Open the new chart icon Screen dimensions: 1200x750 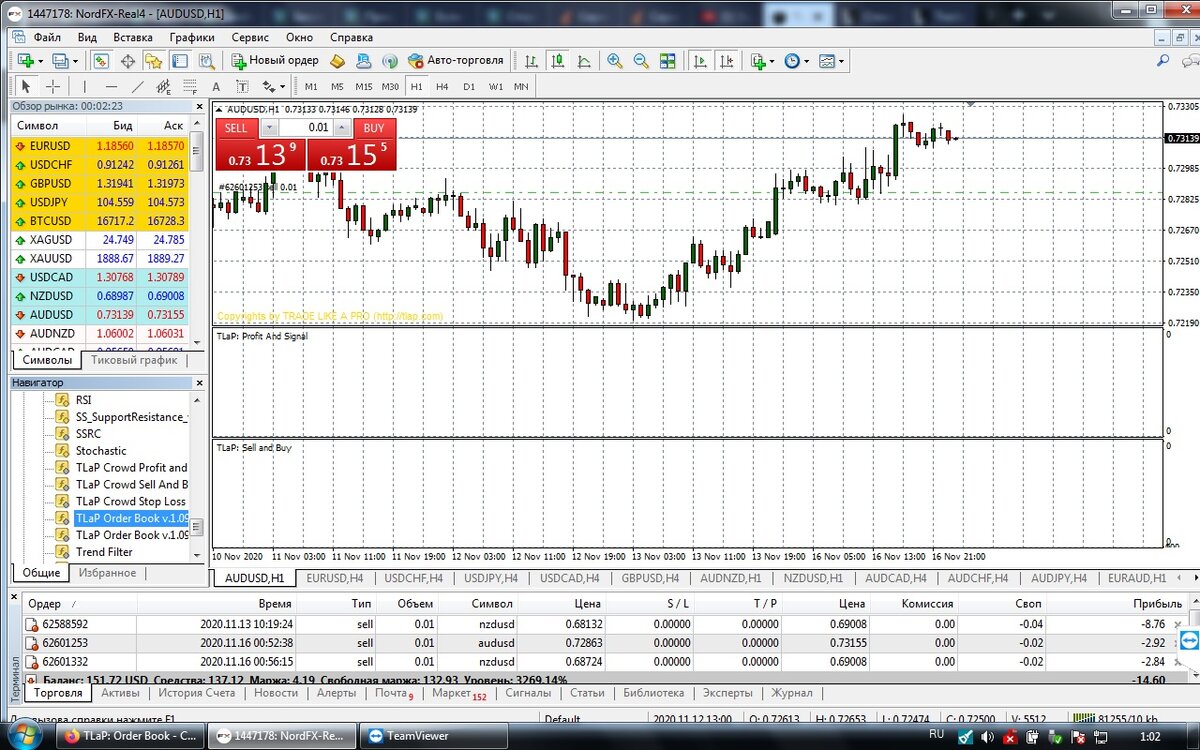[x=24, y=61]
